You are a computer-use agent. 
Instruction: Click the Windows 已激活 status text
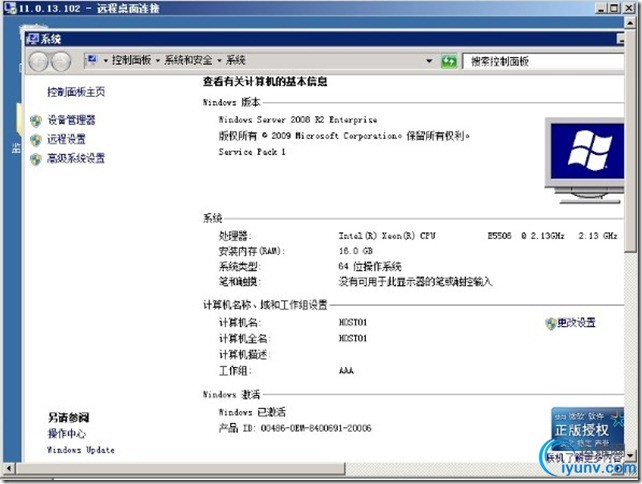(252, 412)
